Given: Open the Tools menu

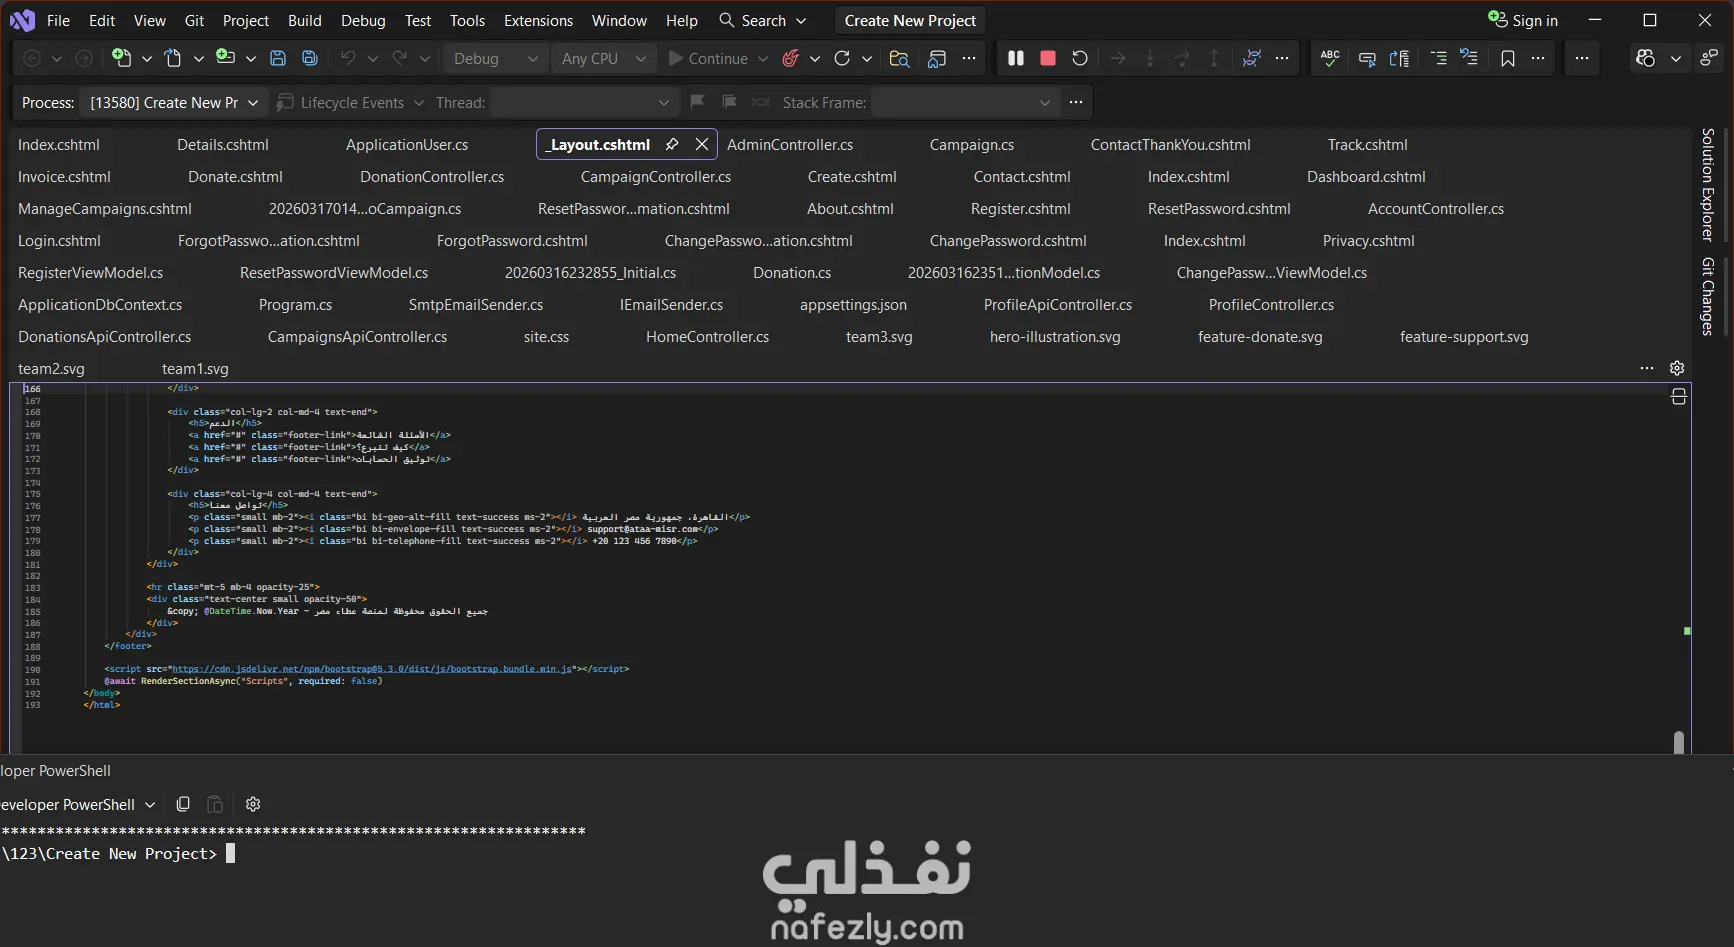Looking at the screenshot, I should [467, 20].
